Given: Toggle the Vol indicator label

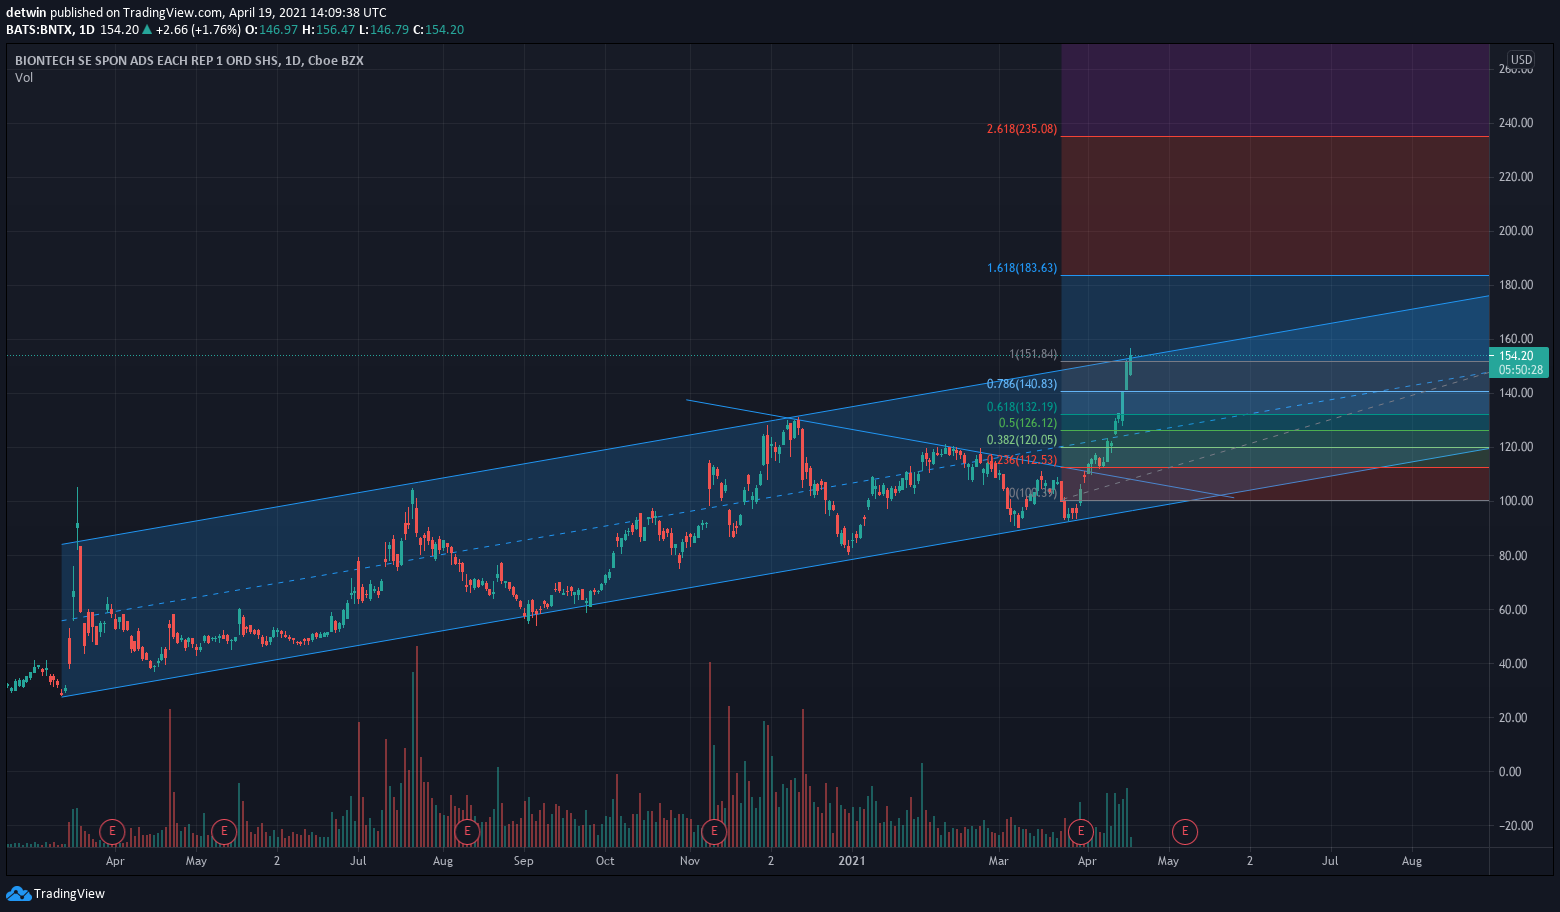Looking at the screenshot, I should point(24,77).
